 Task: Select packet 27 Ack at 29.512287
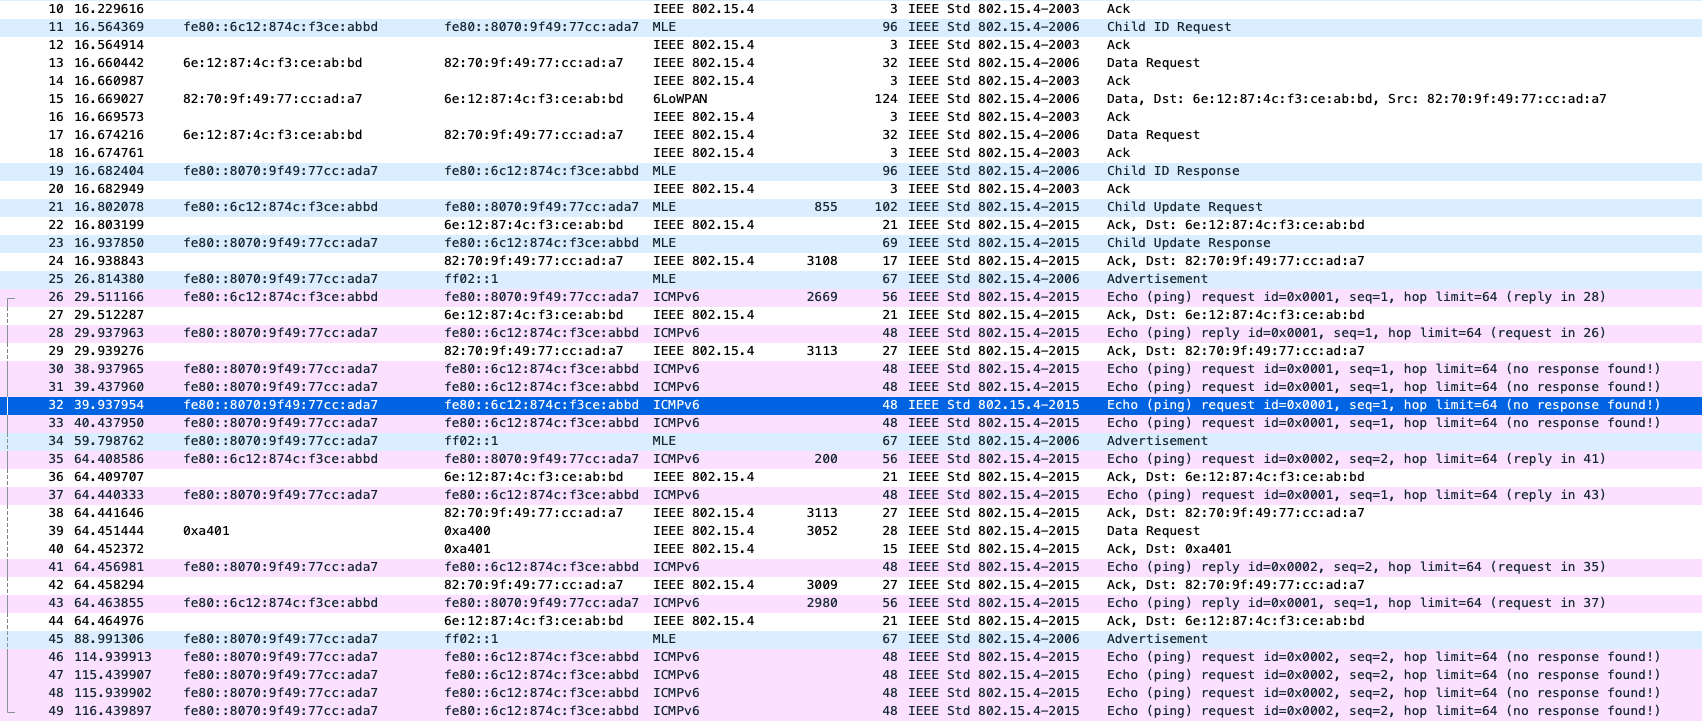click(851, 315)
